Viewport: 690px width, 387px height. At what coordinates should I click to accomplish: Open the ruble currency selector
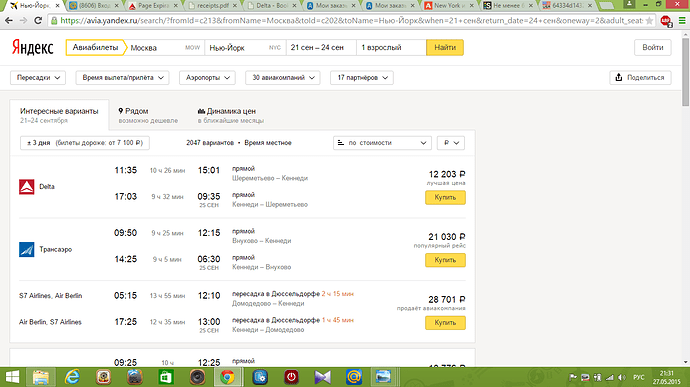click(x=451, y=143)
